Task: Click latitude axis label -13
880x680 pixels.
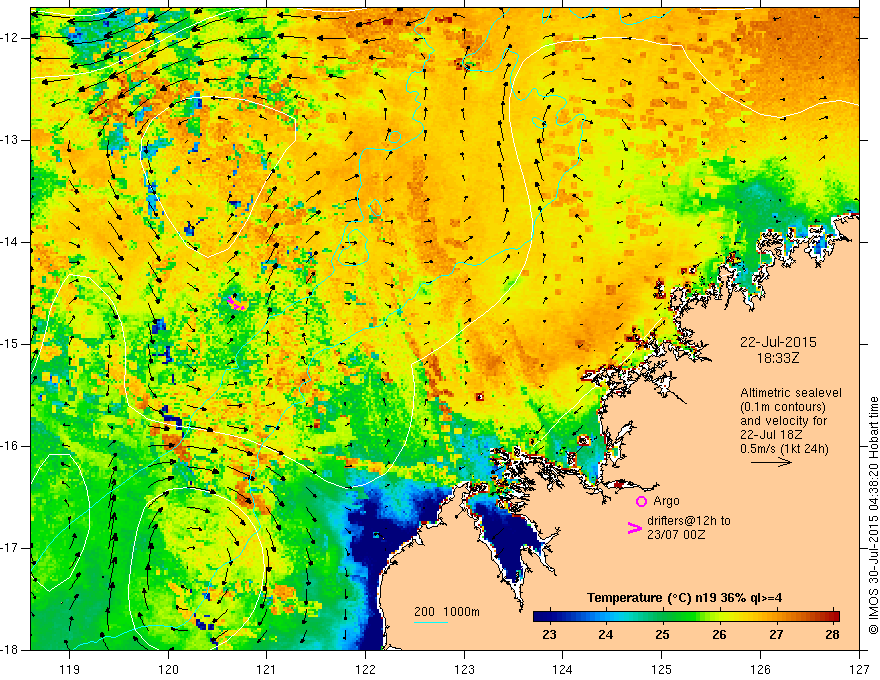Action: pyautogui.click(x=11, y=140)
